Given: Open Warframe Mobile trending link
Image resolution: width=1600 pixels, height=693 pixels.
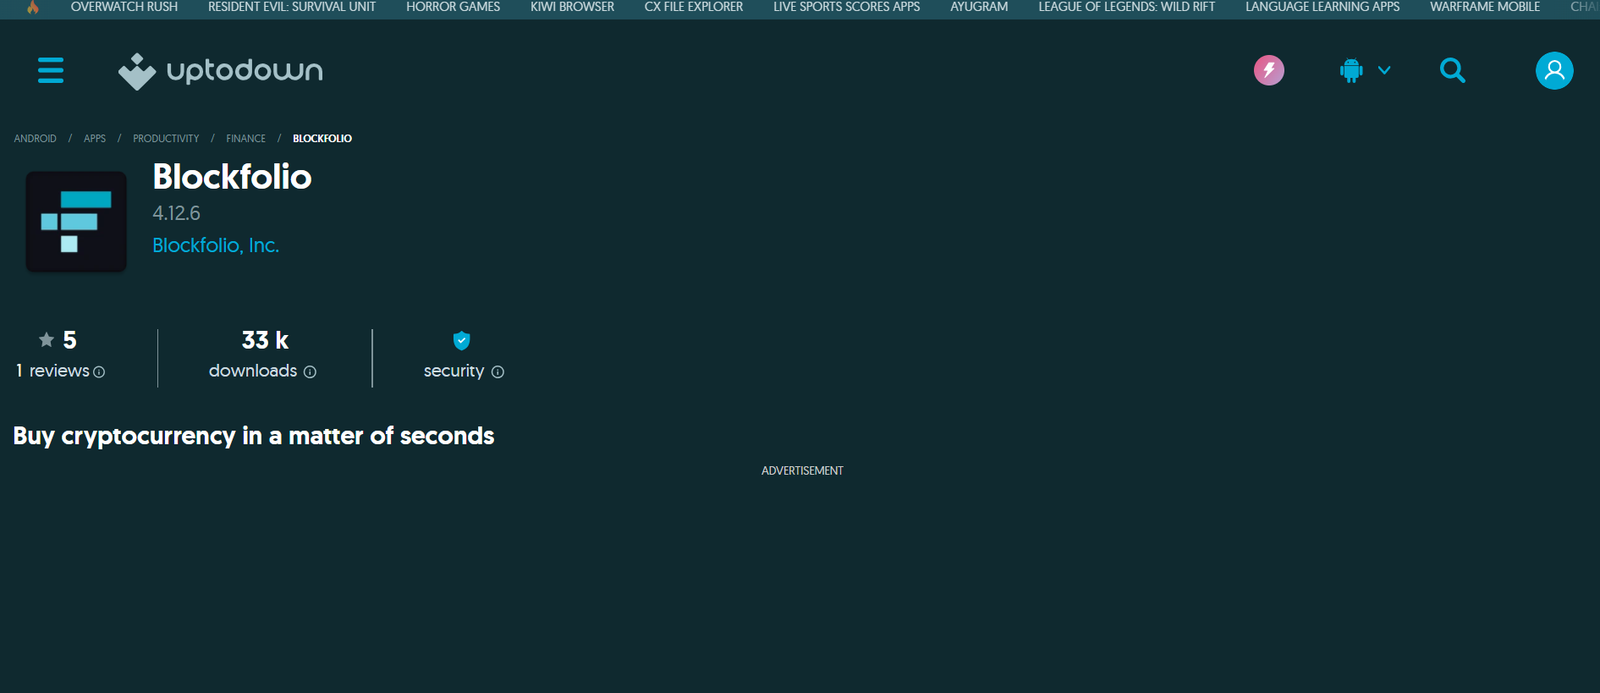Looking at the screenshot, I should pyautogui.click(x=1485, y=6).
